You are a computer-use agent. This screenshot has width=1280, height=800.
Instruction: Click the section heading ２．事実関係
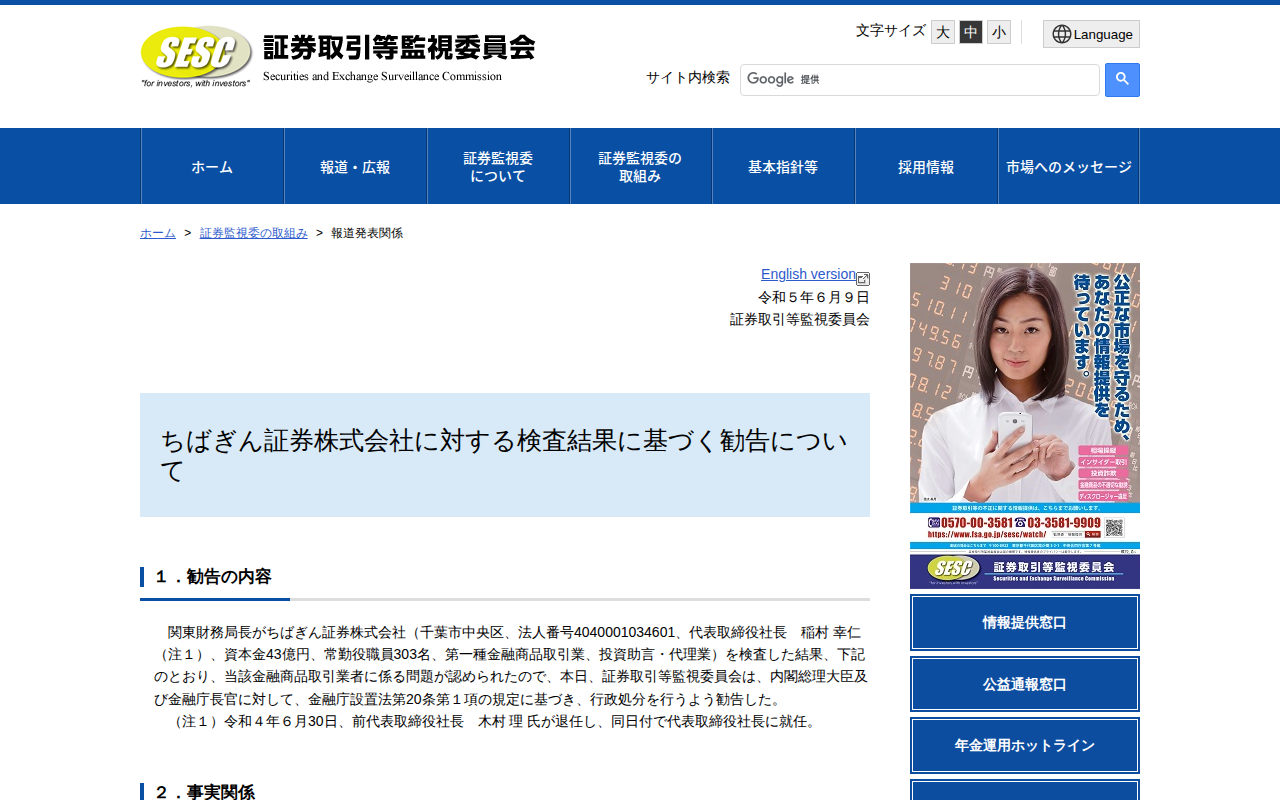[203, 791]
